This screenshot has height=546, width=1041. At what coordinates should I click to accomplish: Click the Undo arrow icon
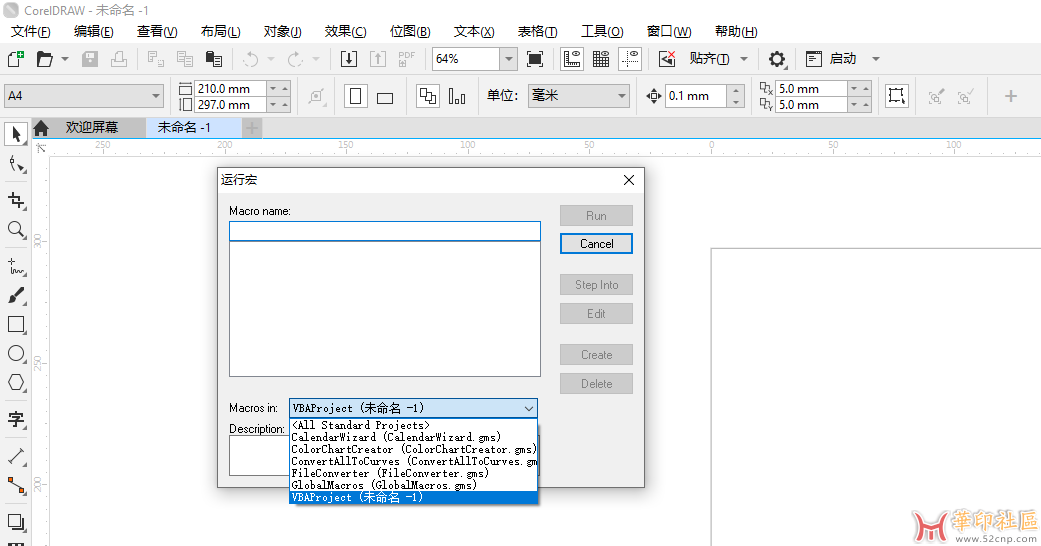coord(251,59)
